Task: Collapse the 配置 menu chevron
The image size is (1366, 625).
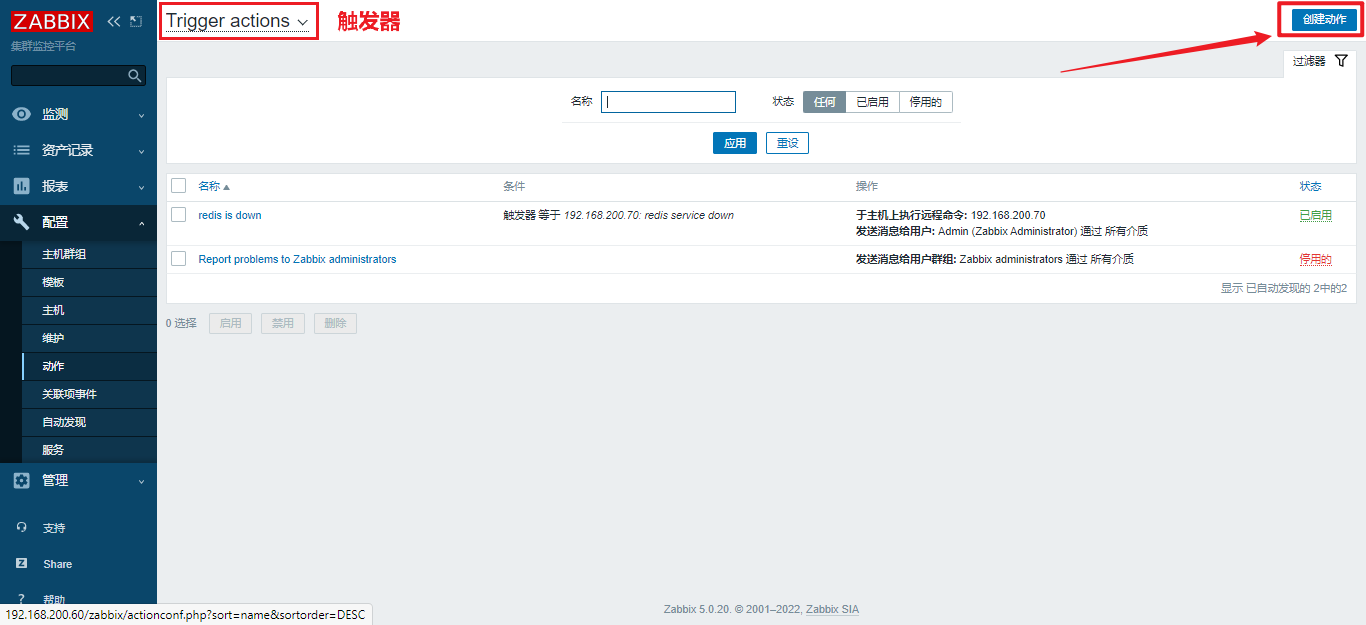Action: (141, 223)
